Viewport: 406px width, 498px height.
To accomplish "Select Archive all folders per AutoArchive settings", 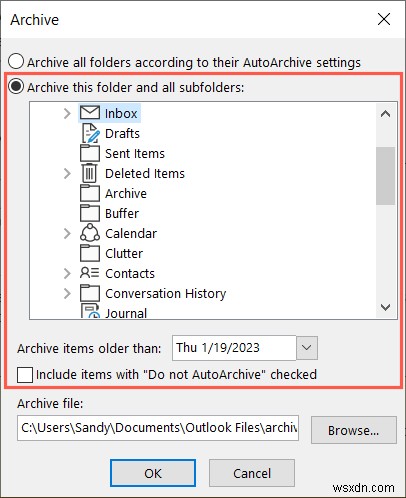I will pos(16,62).
